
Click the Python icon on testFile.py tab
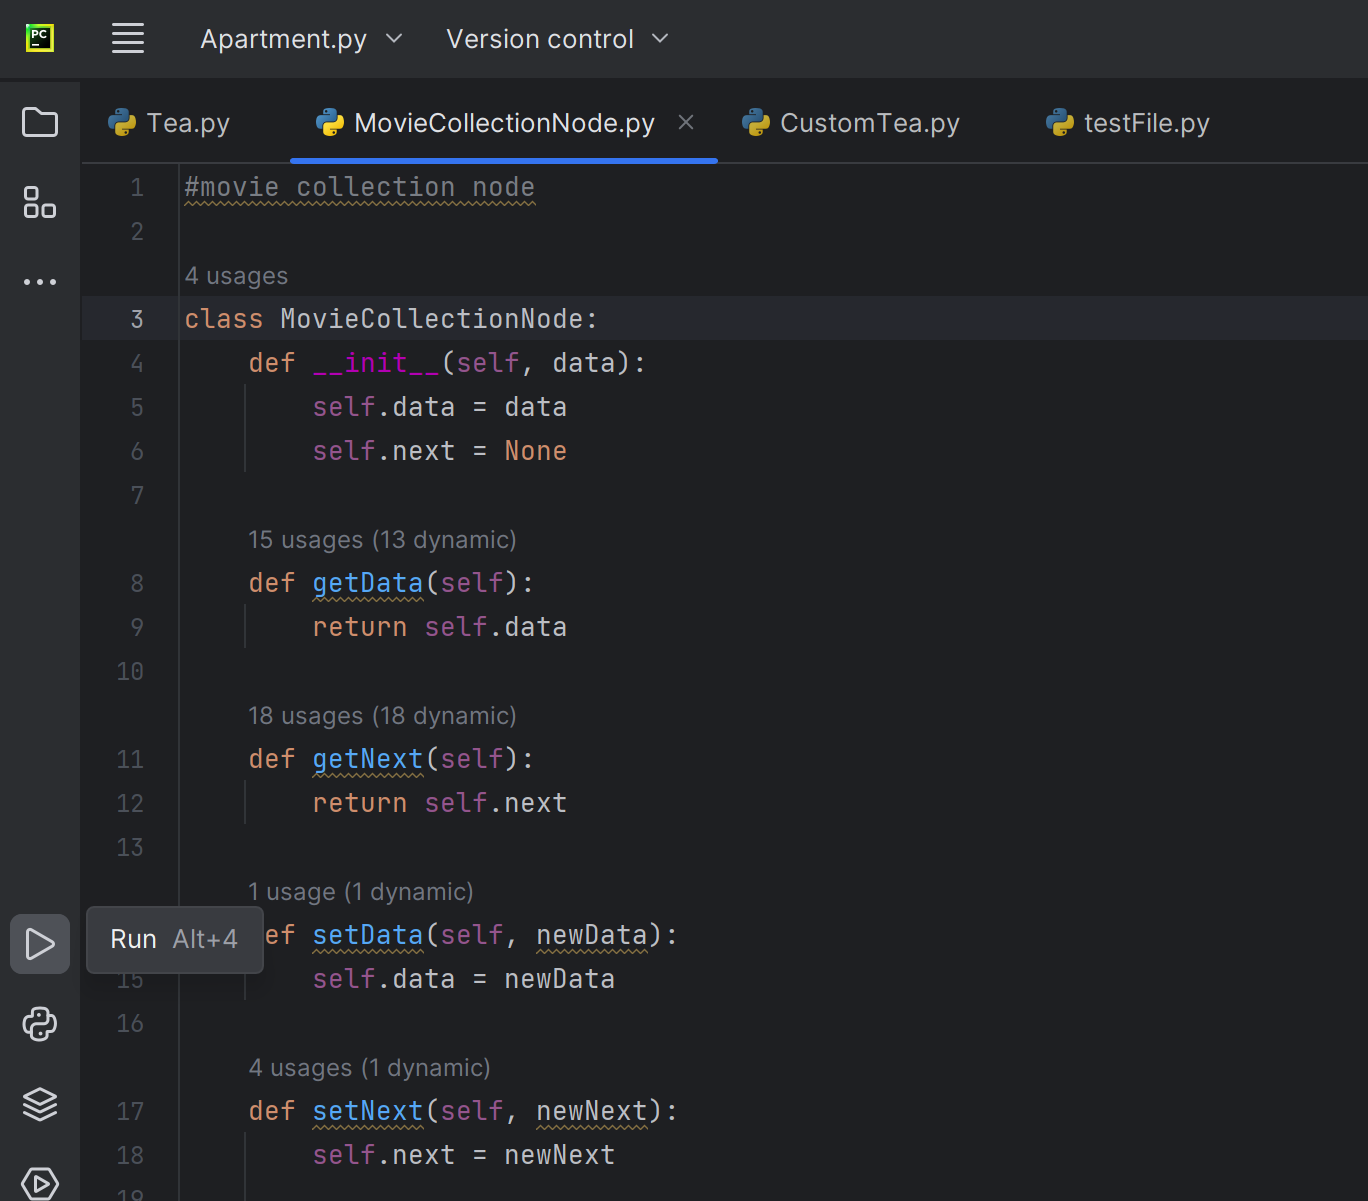tap(1060, 123)
